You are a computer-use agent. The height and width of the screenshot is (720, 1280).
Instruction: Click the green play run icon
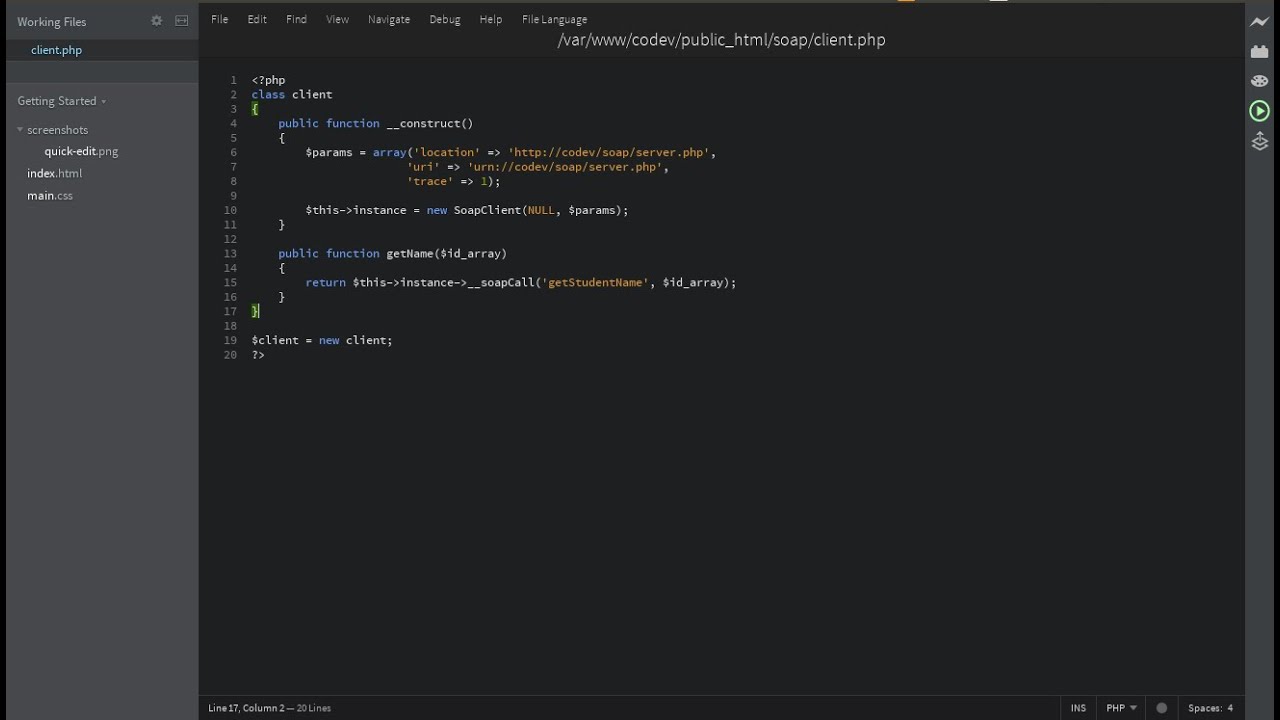click(1260, 111)
